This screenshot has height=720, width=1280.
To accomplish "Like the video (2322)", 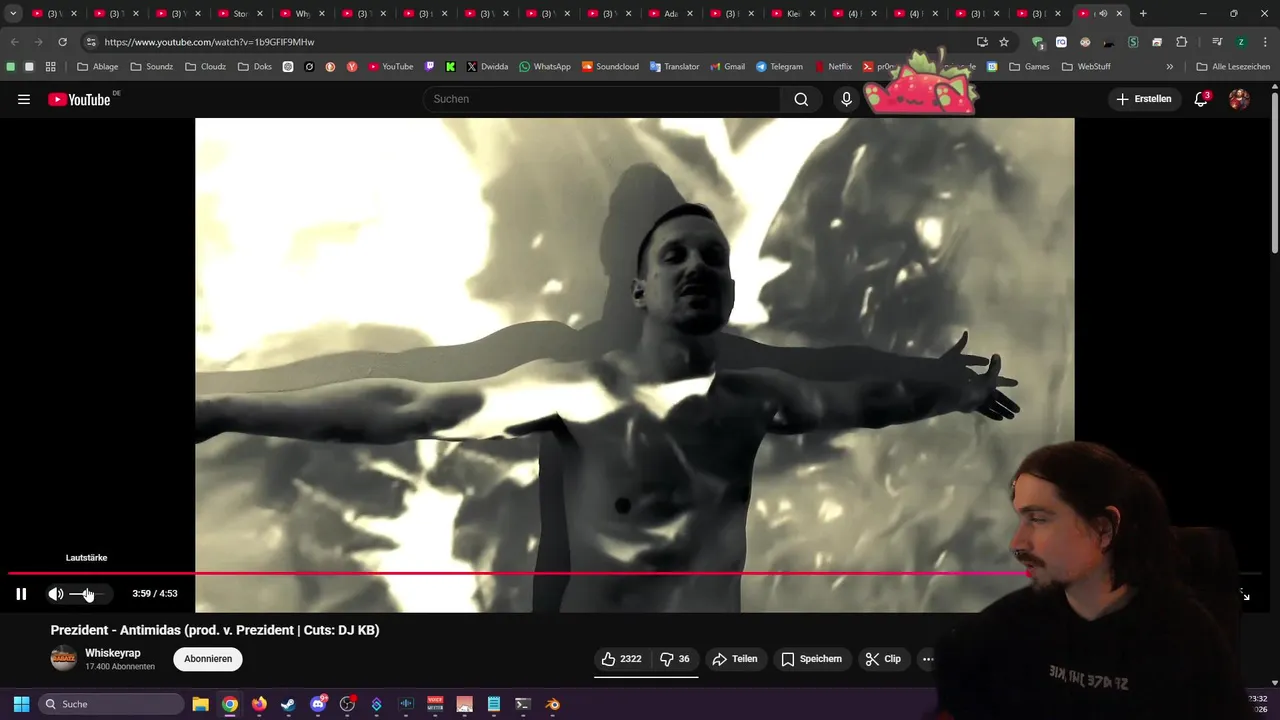I will coord(620,659).
